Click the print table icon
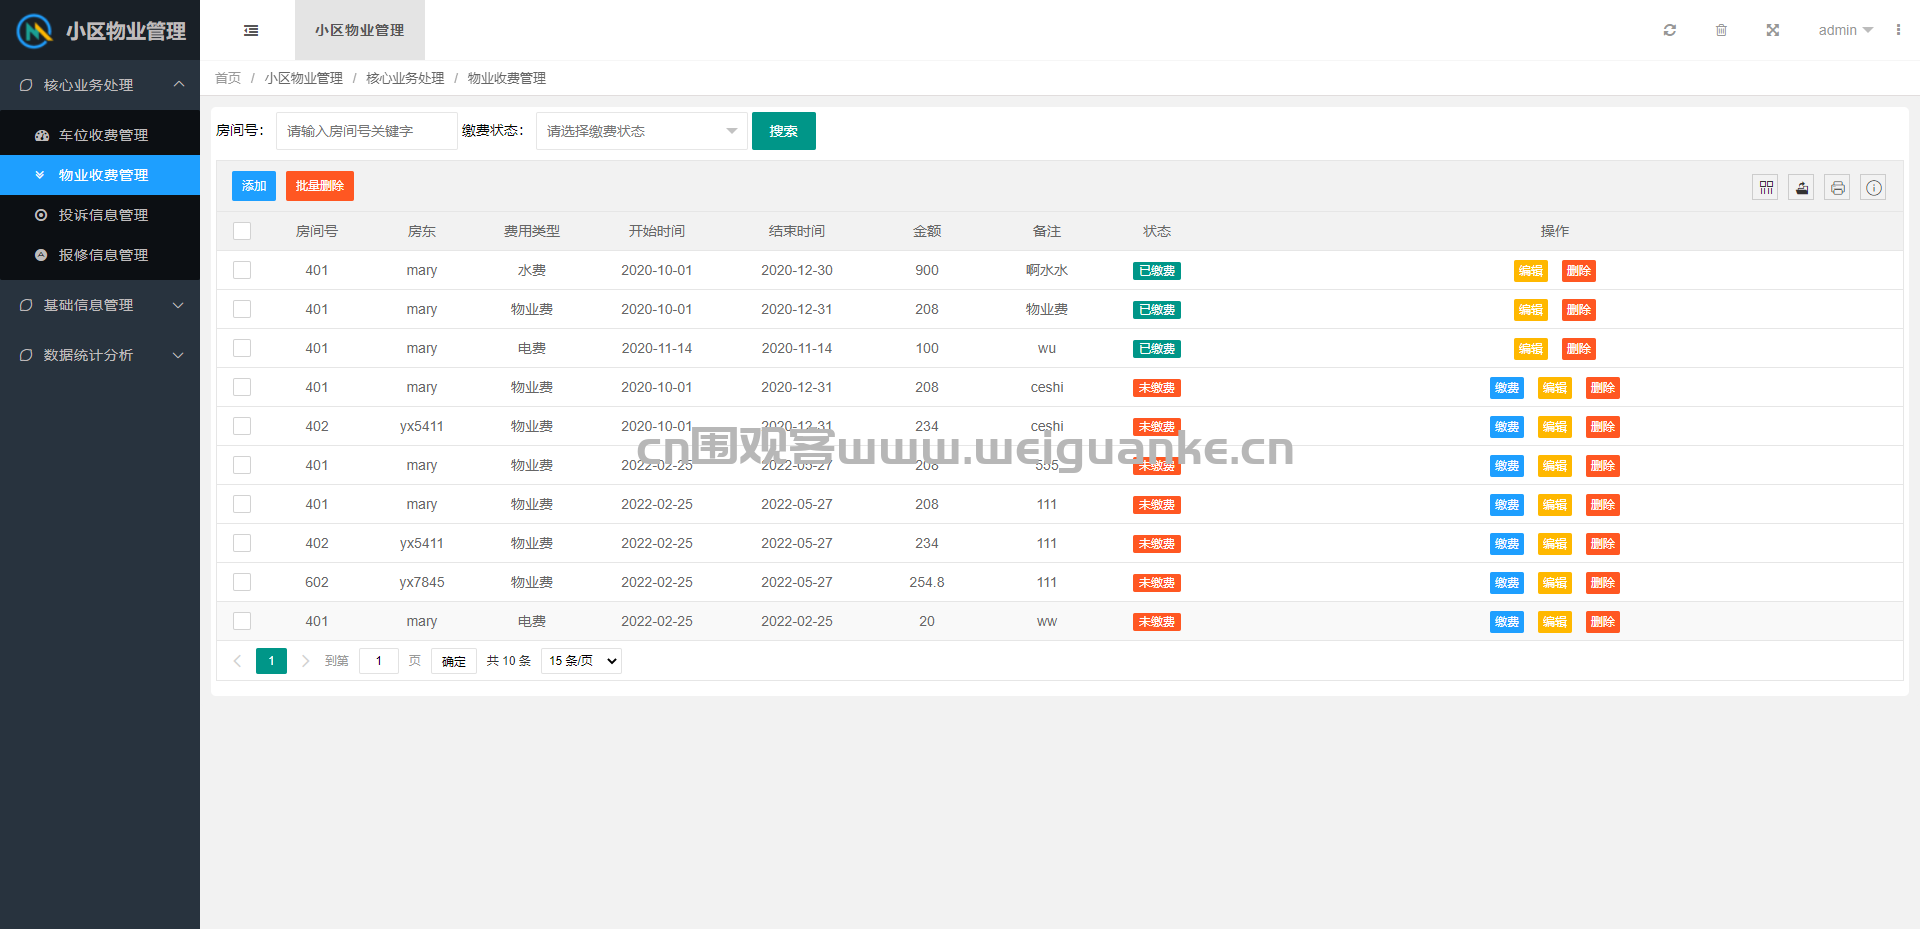 click(1838, 187)
